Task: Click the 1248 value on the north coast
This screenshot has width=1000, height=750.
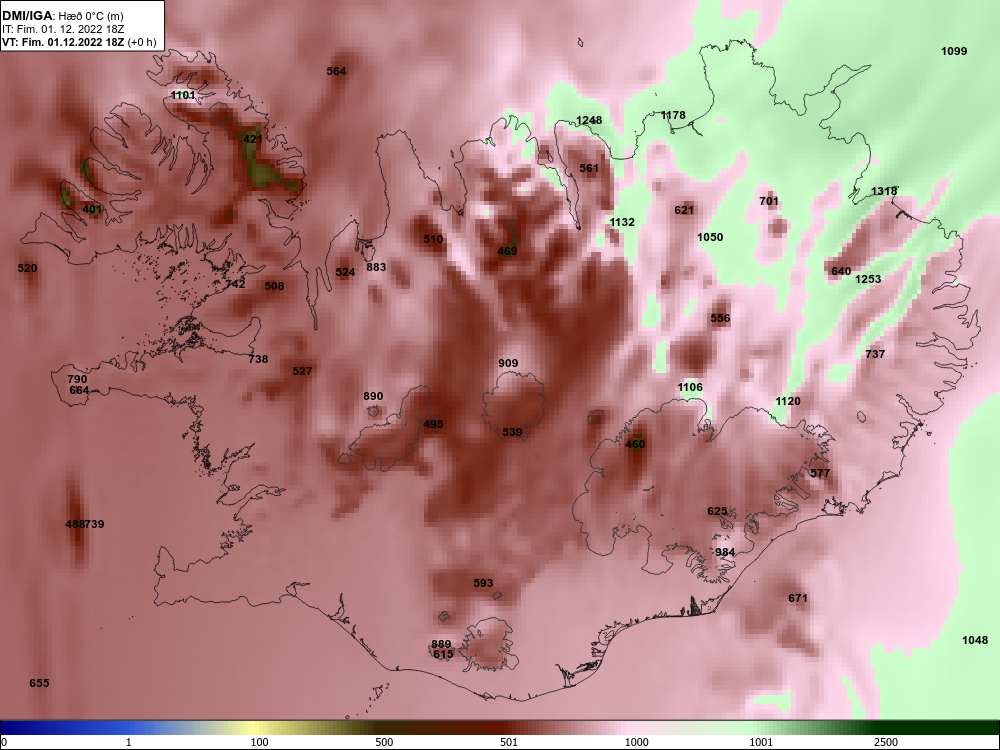Action: click(x=589, y=120)
